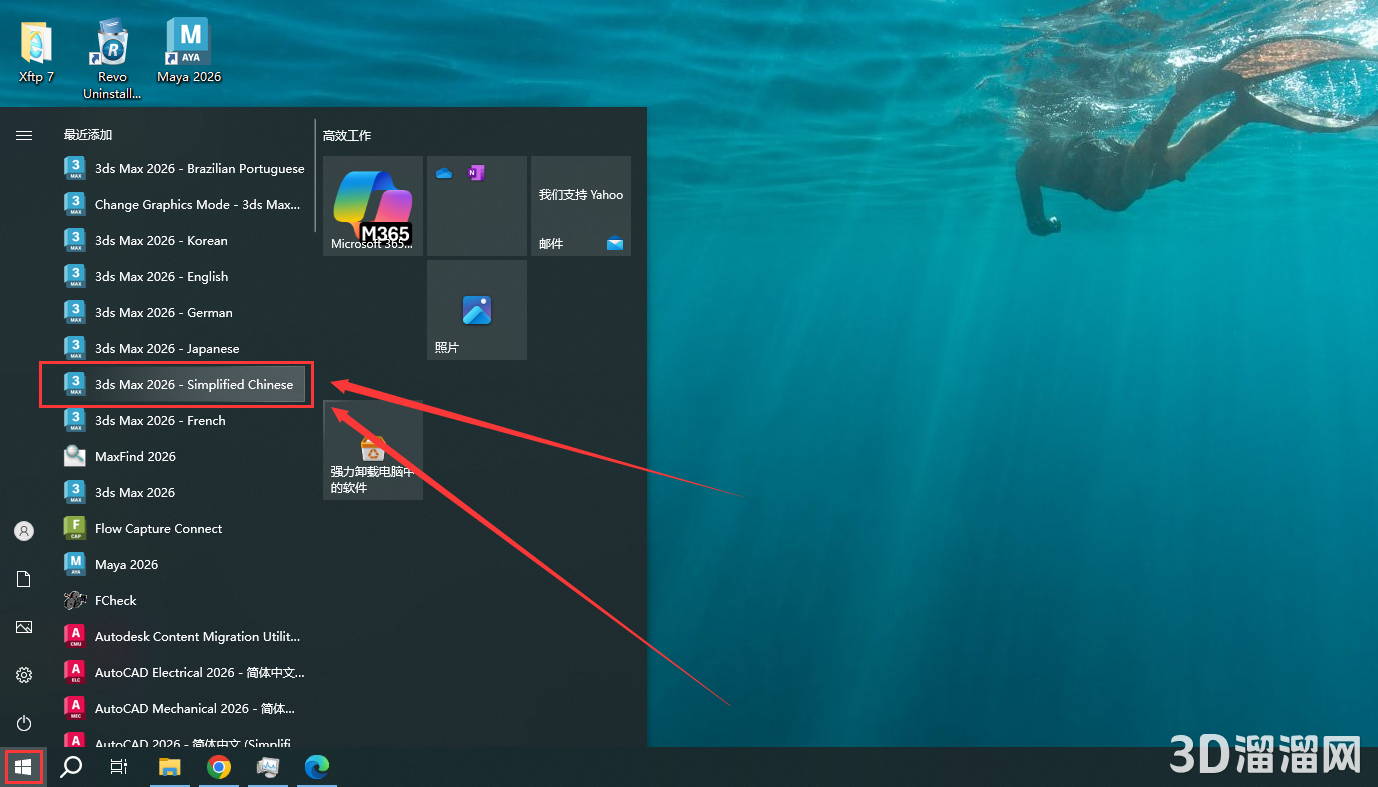This screenshot has height=787, width=1378.
Task: Launch File Explorer from the taskbar
Action: point(171,767)
